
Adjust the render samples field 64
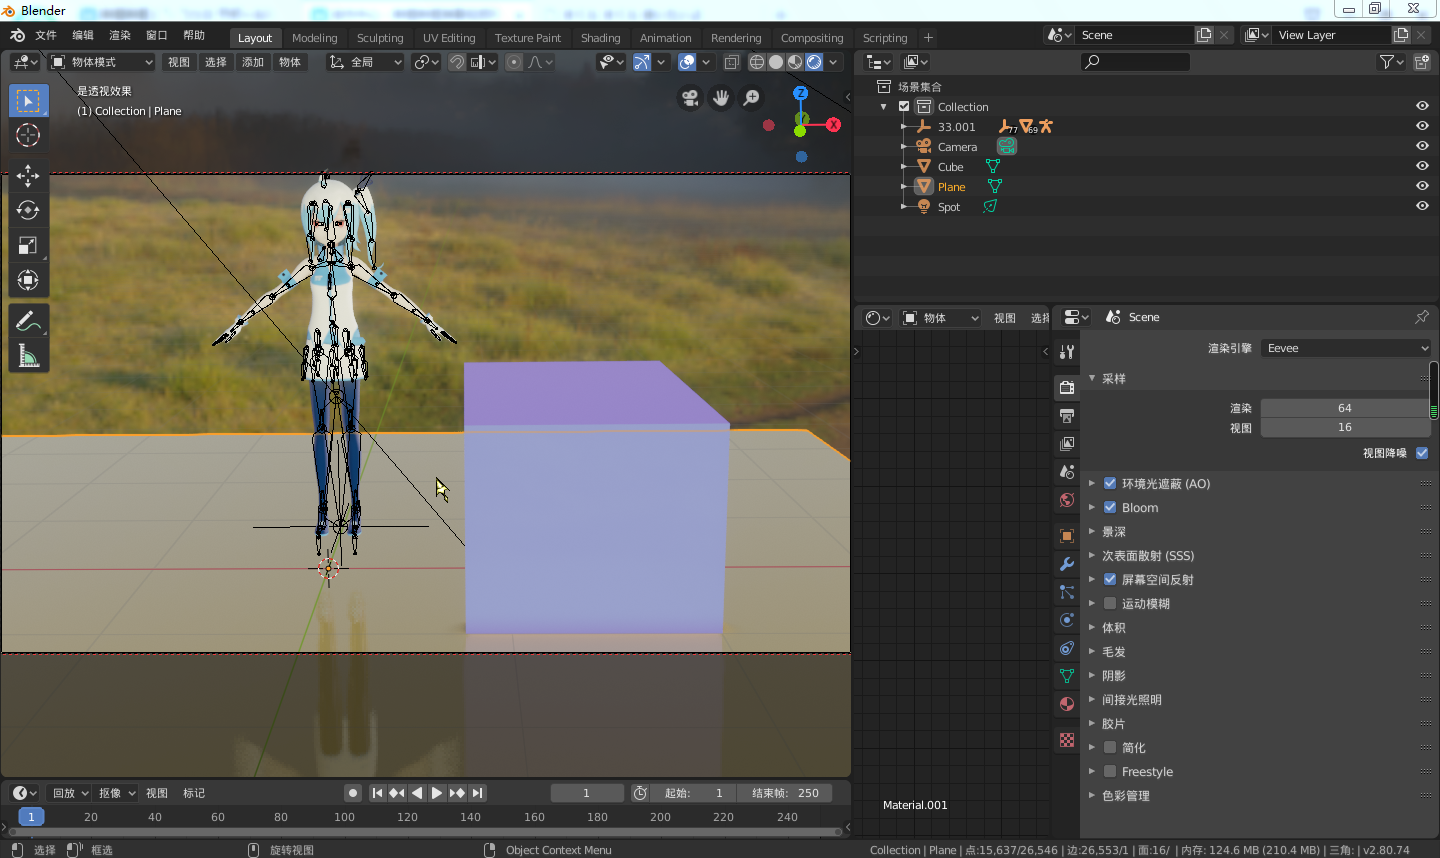click(x=1345, y=408)
